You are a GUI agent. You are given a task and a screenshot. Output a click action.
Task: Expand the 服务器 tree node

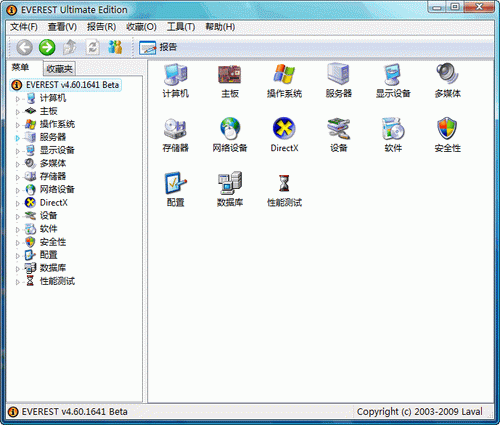[18, 138]
